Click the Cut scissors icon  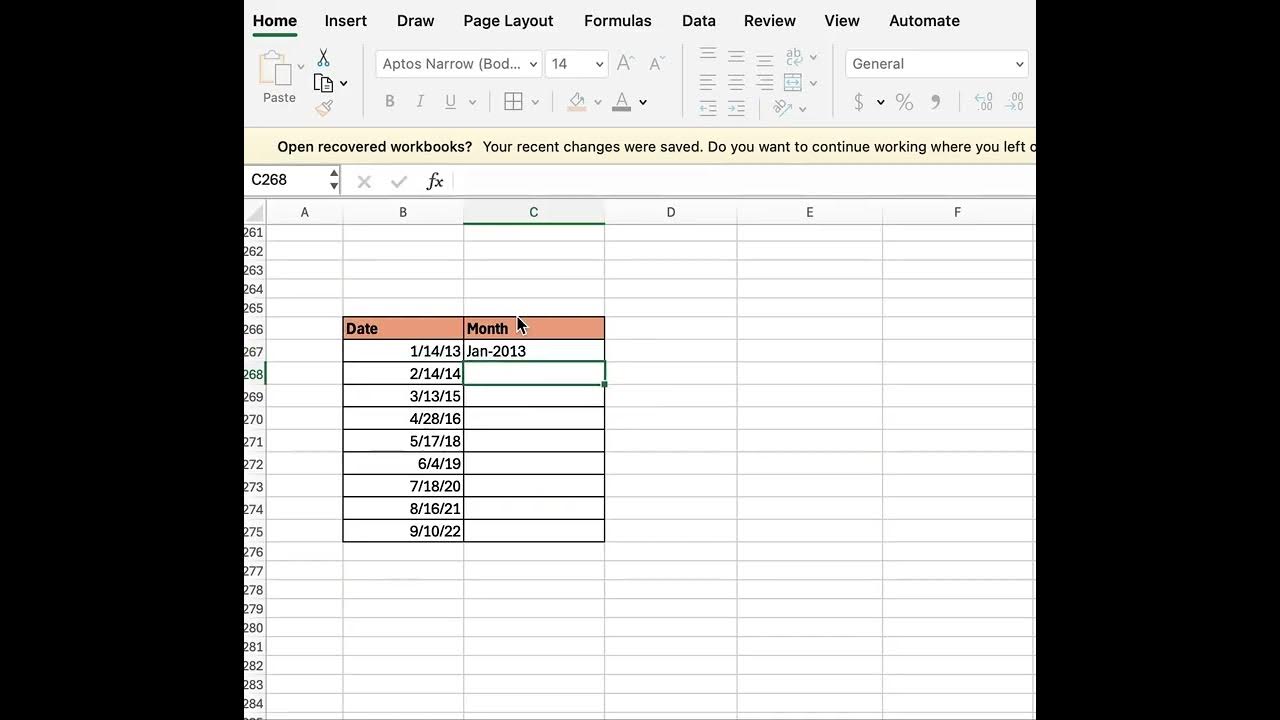pos(323,56)
